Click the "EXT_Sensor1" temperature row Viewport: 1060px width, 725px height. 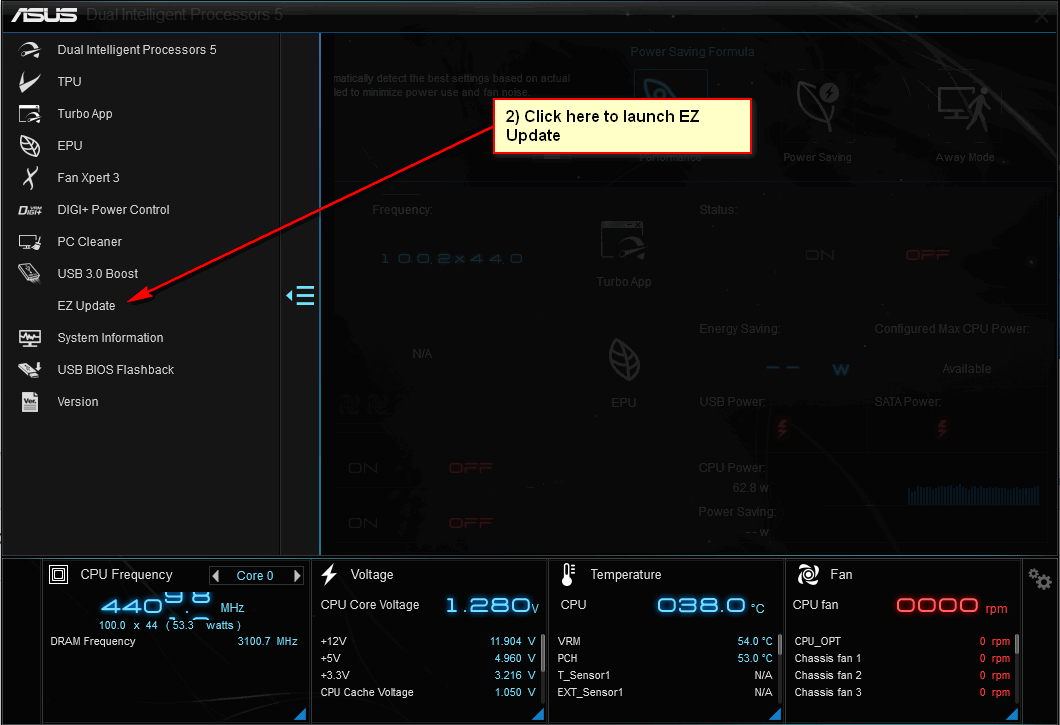click(665, 692)
